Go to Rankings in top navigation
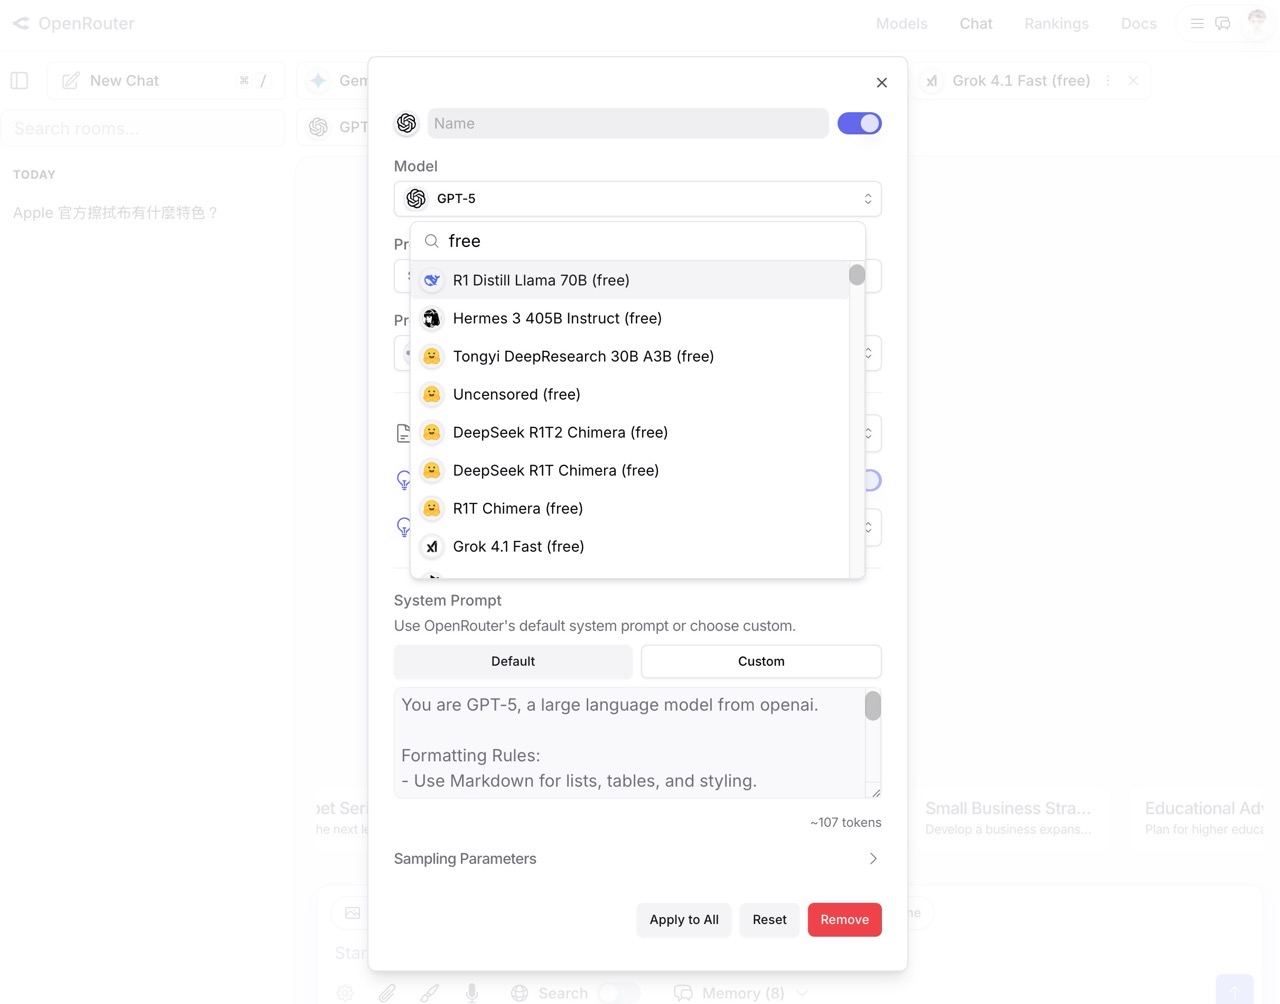The image size is (1280, 1004). click(x=1056, y=23)
